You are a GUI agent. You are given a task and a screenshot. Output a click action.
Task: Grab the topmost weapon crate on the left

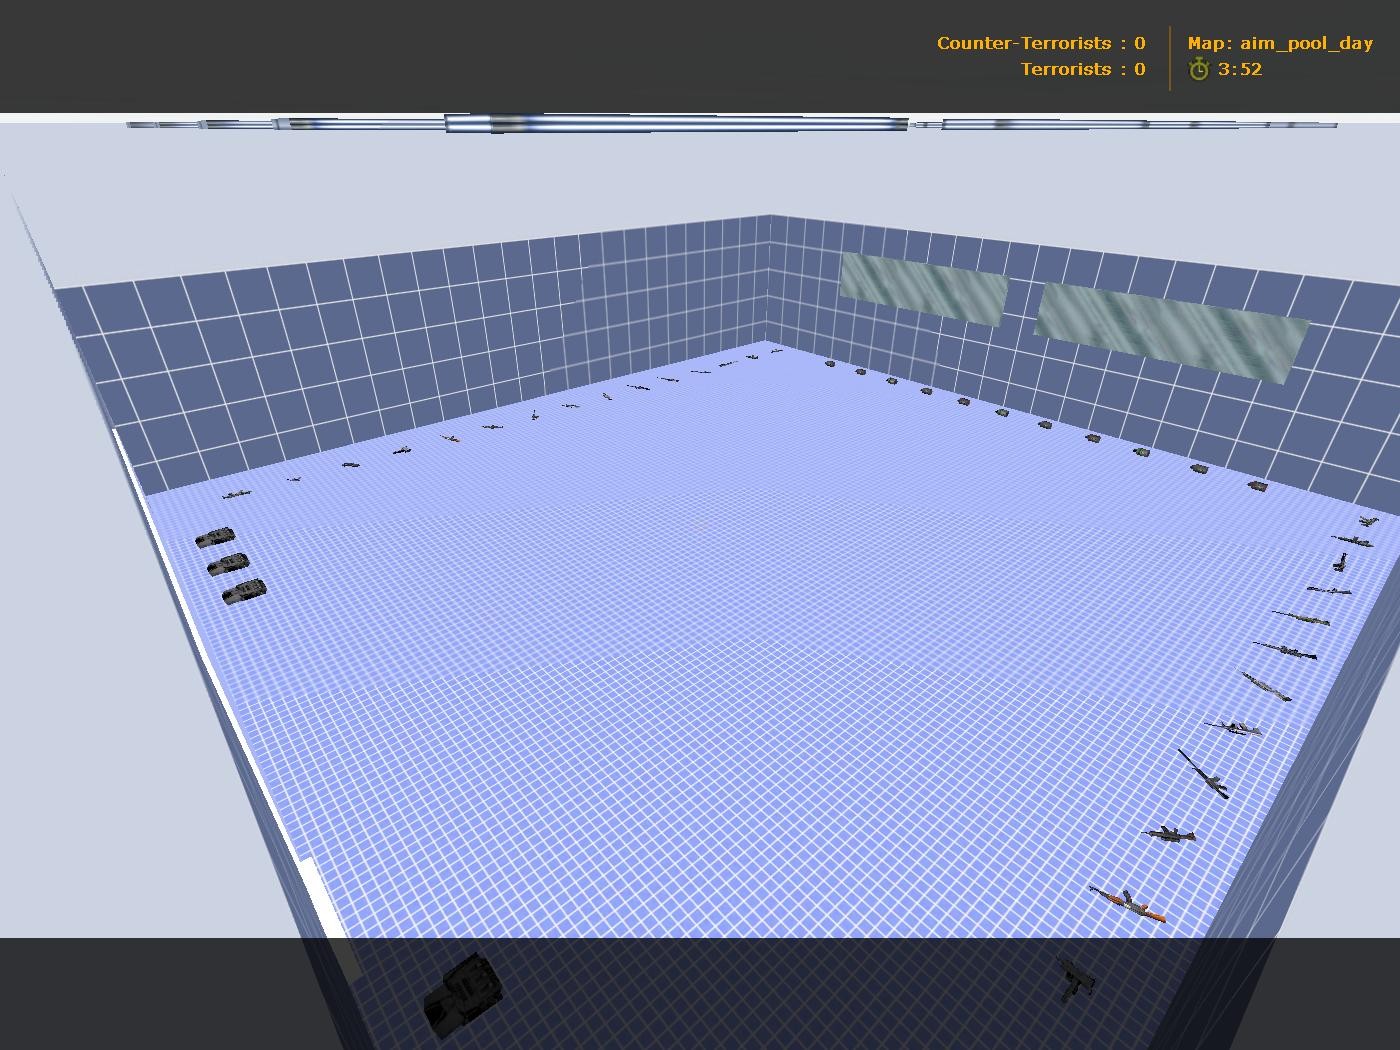215,538
